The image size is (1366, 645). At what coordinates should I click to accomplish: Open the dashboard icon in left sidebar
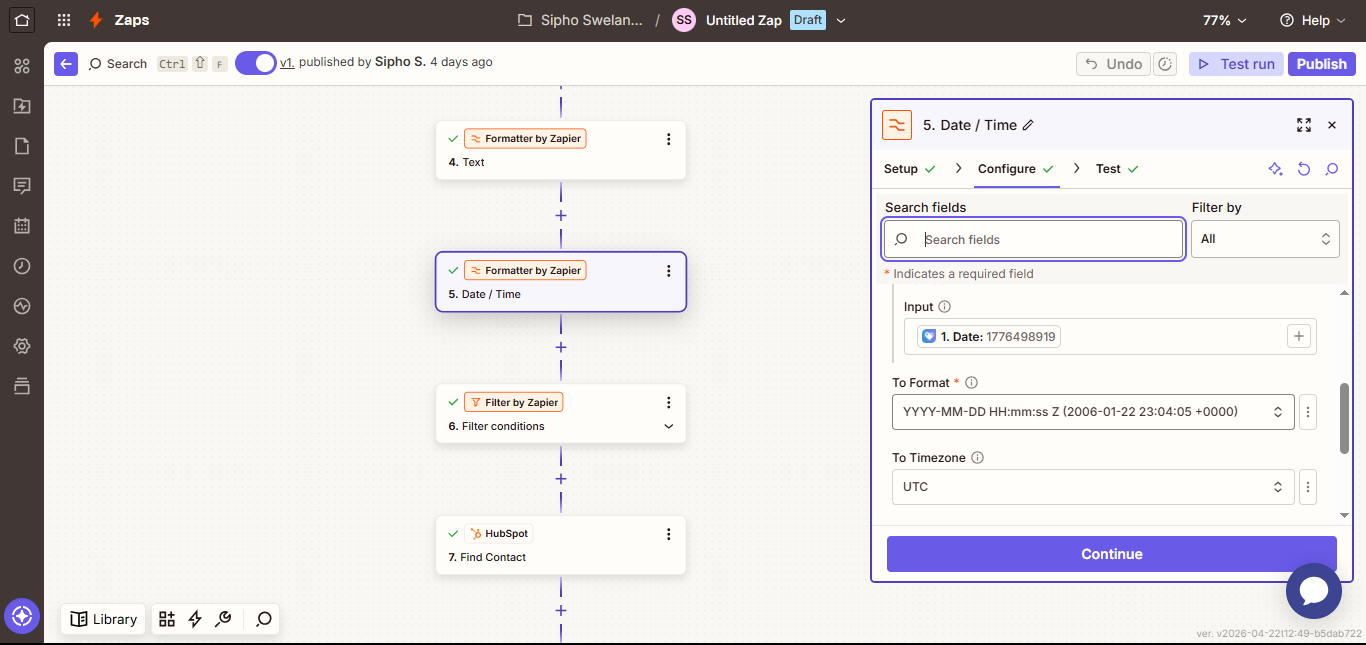tap(22, 66)
